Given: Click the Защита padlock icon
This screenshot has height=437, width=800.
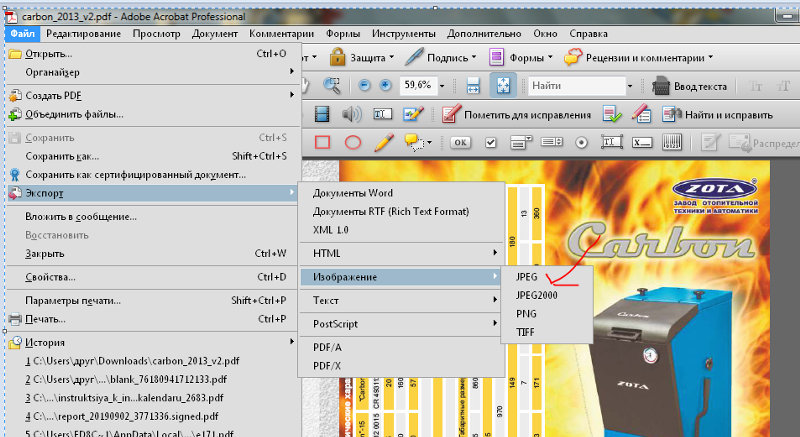Looking at the screenshot, I should tap(337, 57).
